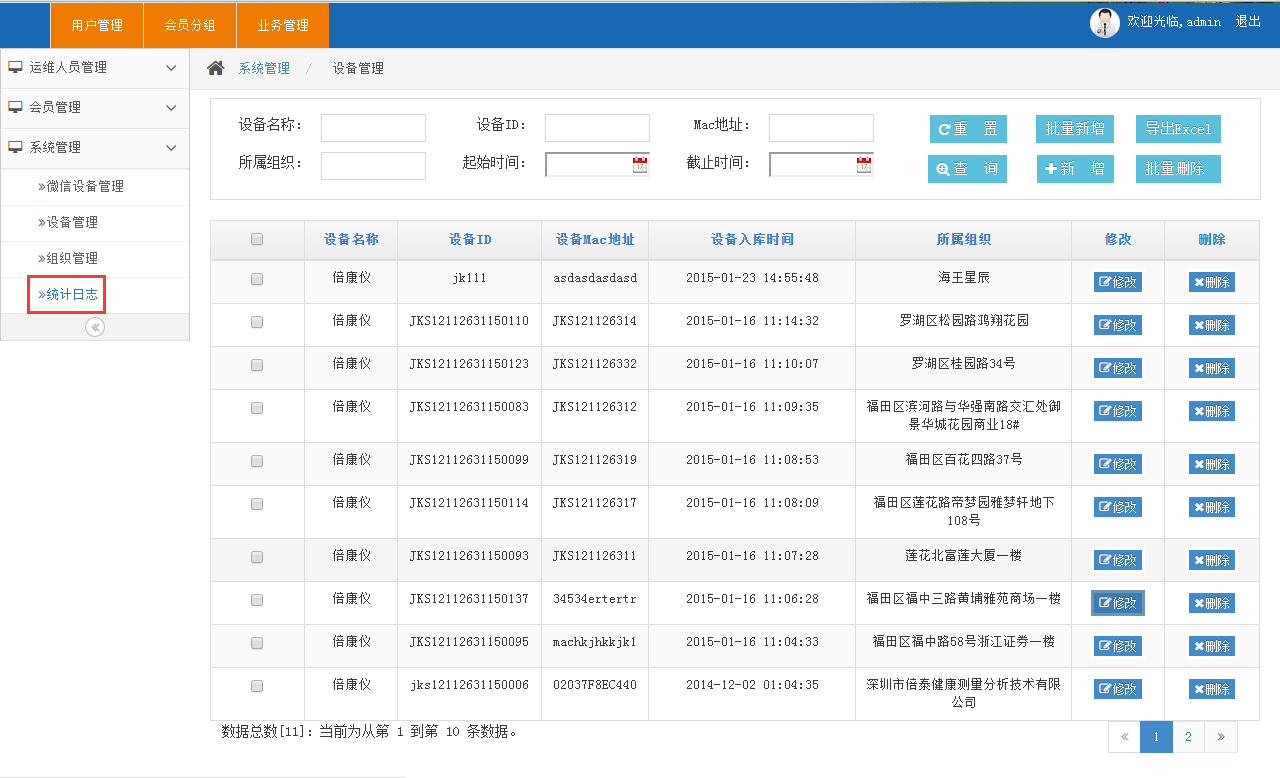Click the 查询 search button
The width and height of the screenshot is (1280, 778).
pyautogui.click(x=968, y=169)
